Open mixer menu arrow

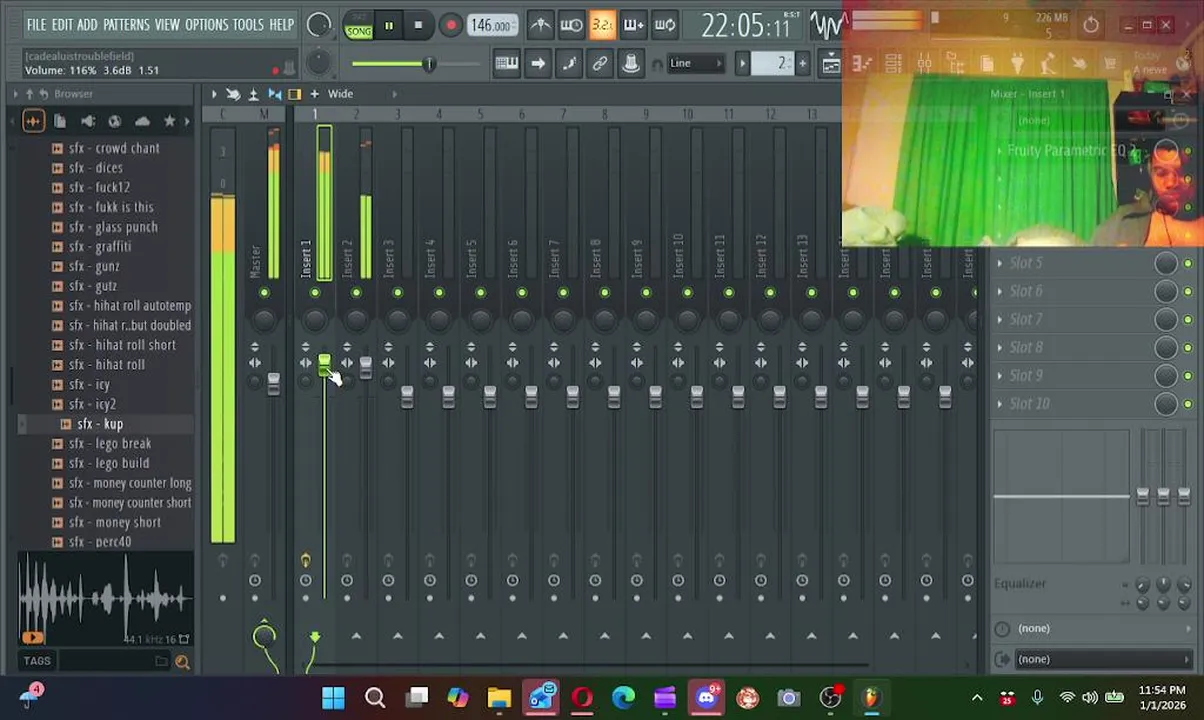tap(213, 93)
